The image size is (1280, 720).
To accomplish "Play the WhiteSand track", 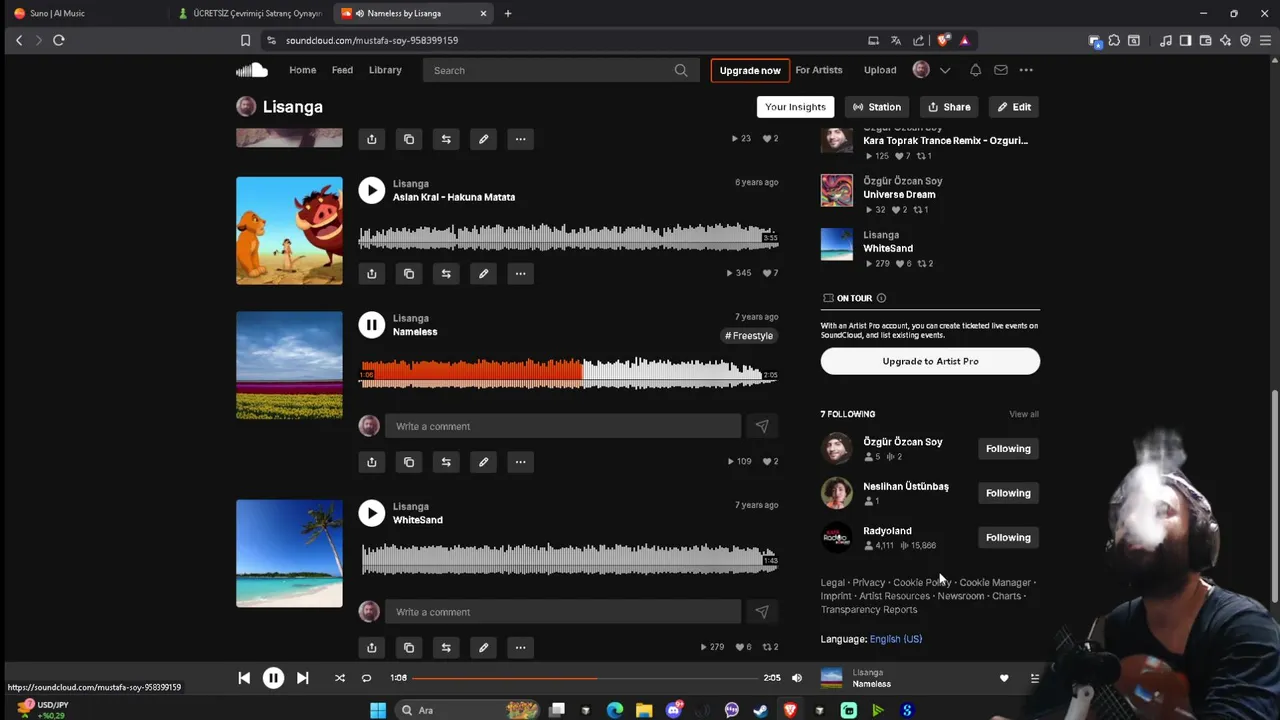I will click(x=372, y=513).
